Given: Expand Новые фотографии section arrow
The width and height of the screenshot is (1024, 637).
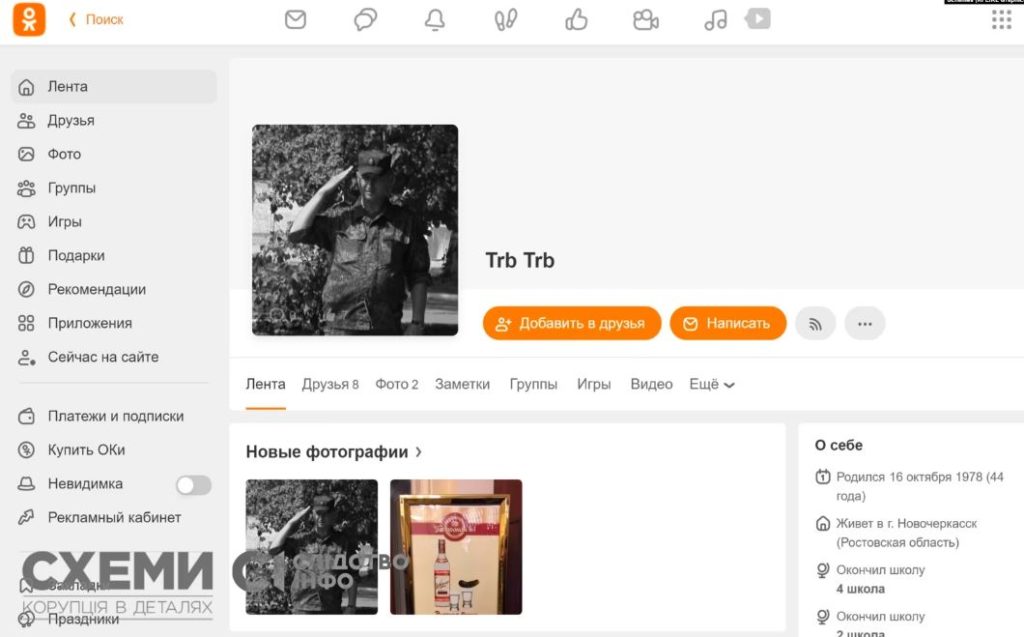Looking at the screenshot, I should (x=419, y=451).
